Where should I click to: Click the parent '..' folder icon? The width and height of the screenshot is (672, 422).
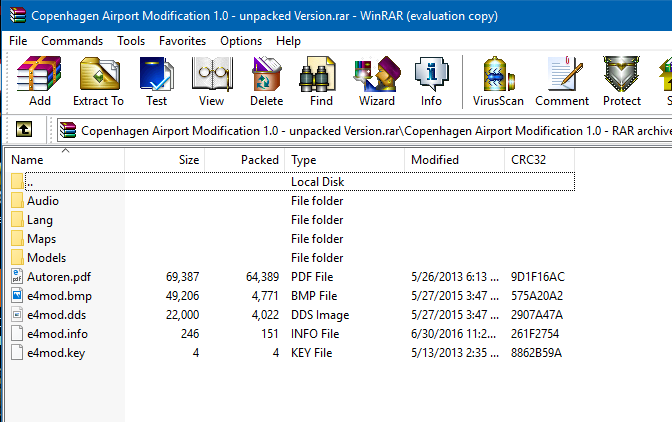(x=17, y=181)
